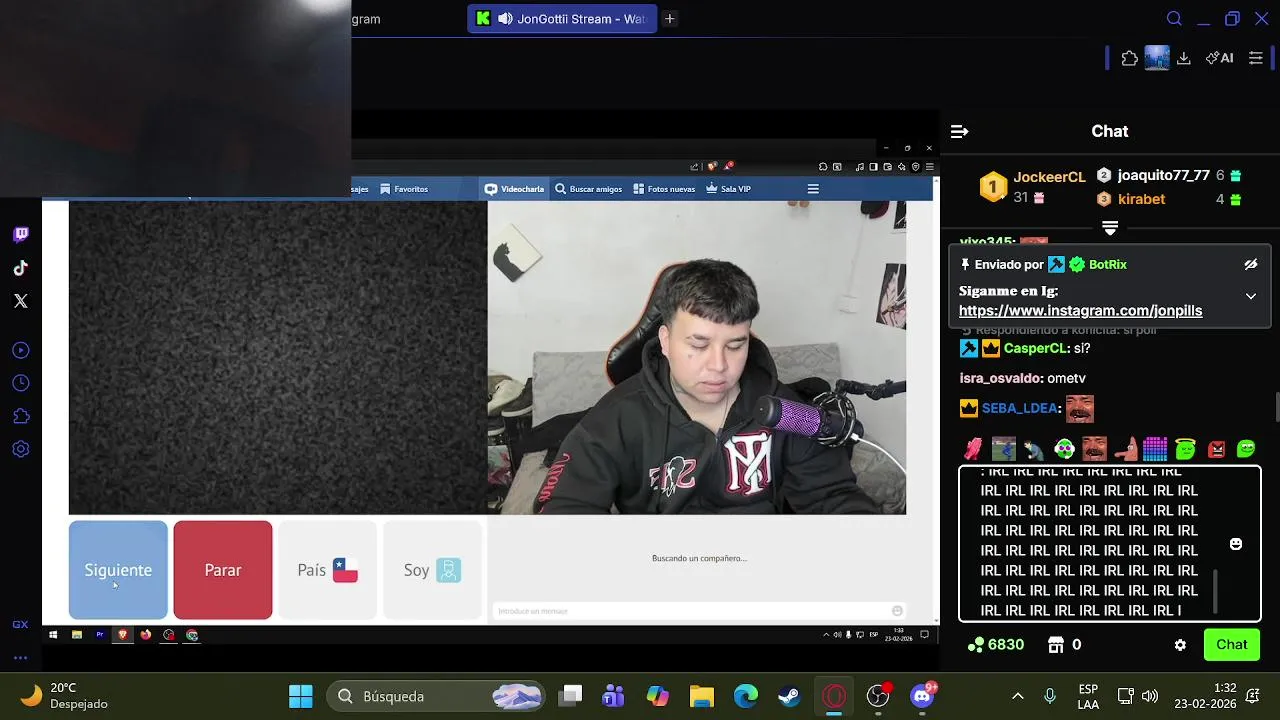This screenshot has width=1280, height=720.
Task: Select the dancing green alien emote
Action: 1064,449
